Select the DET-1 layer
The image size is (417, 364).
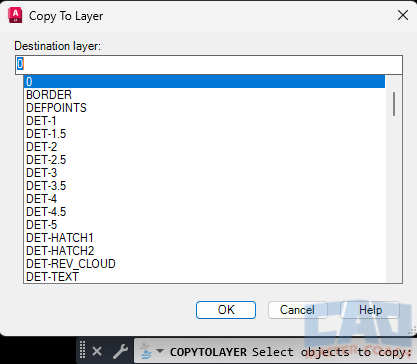[204, 121]
